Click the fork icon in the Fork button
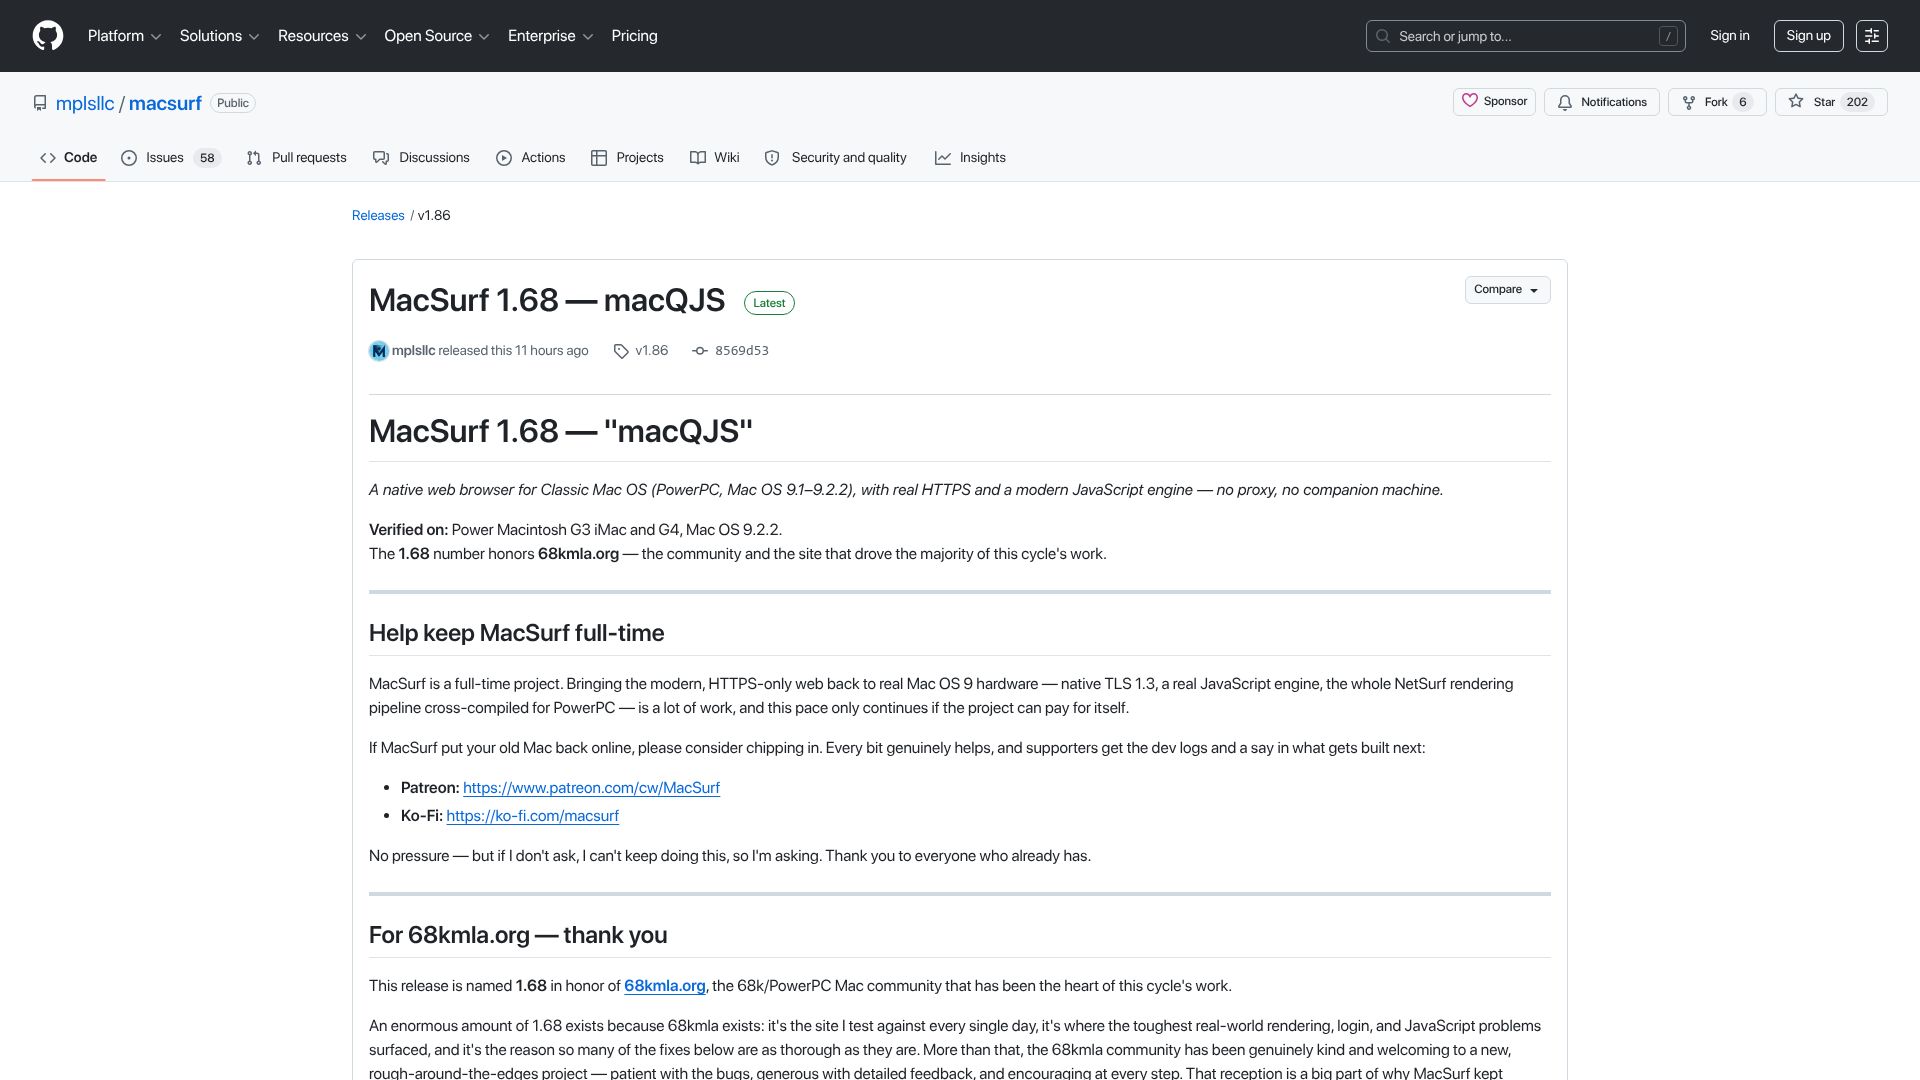 (1689, 102)
